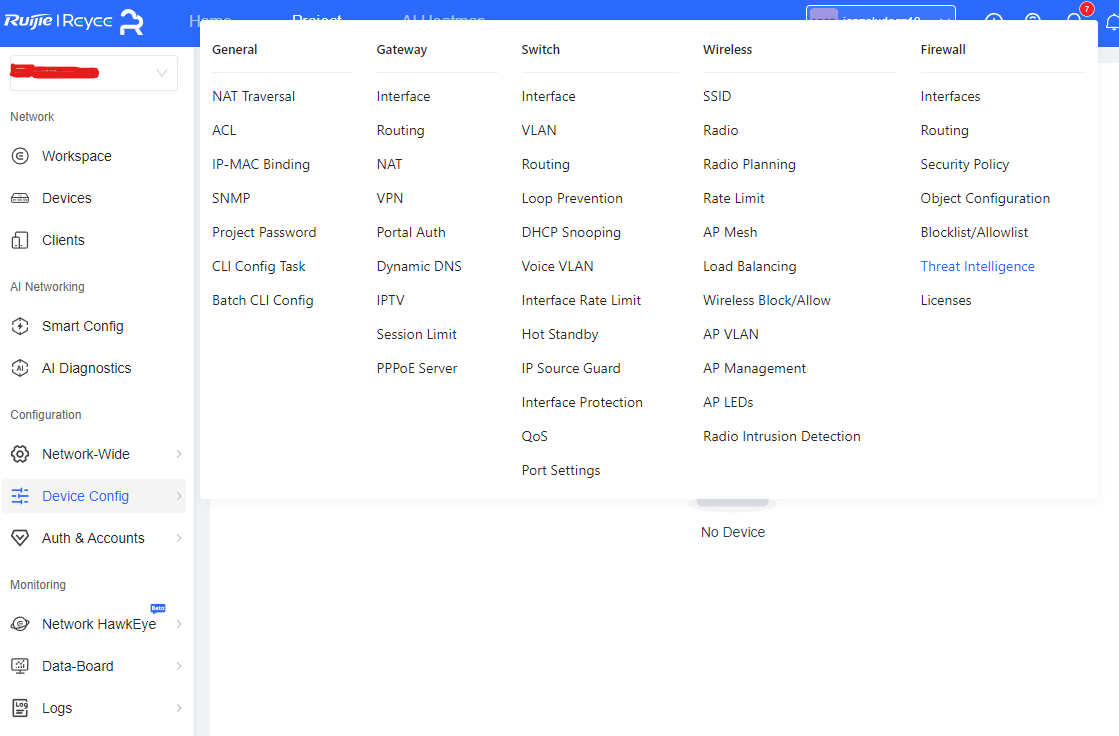Open SNMP configuration
This screenshot has height=736, width=1119.
click(x=231, y=198)
